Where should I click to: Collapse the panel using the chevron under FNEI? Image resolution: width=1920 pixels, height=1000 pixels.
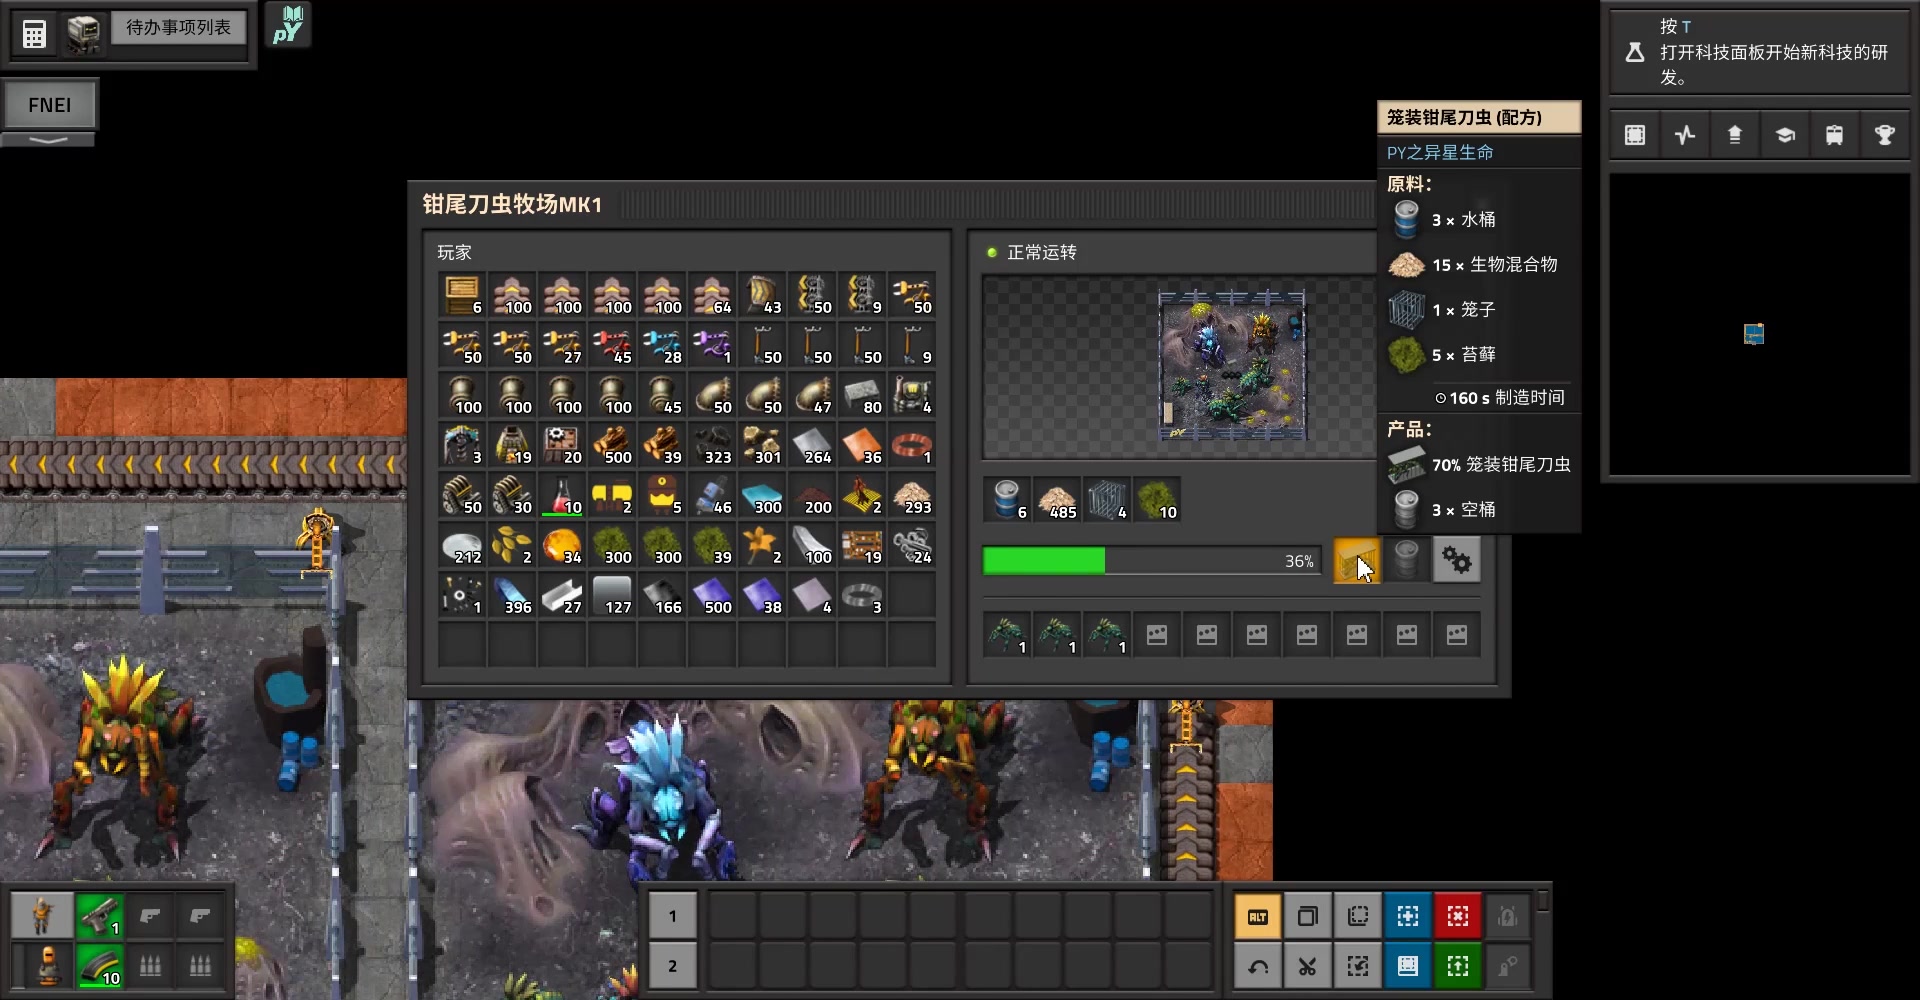coord(49,140)
